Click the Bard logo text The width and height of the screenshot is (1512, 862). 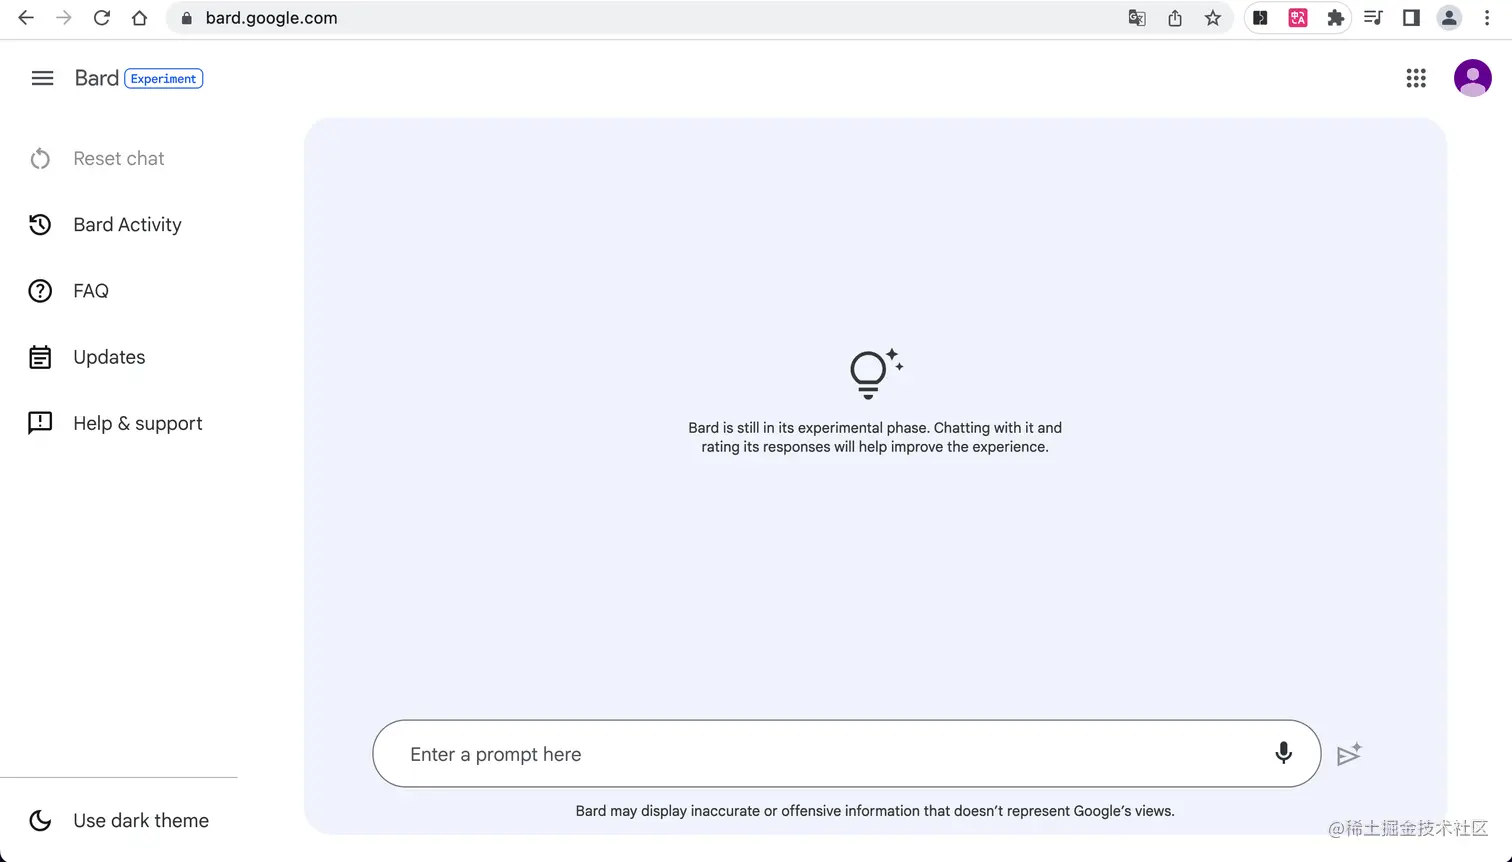pos(96,78)
